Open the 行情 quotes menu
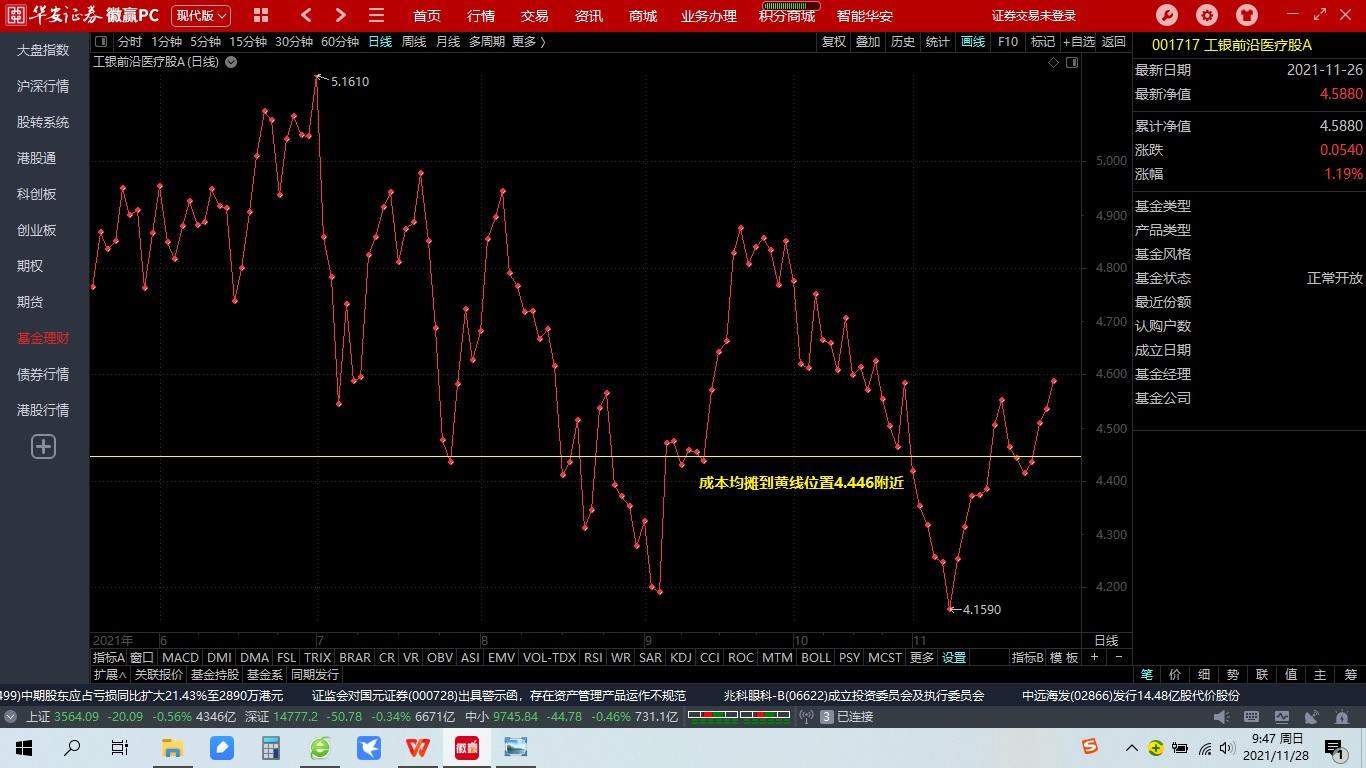The image size is (1366, 768). click(x=481, y=16)
